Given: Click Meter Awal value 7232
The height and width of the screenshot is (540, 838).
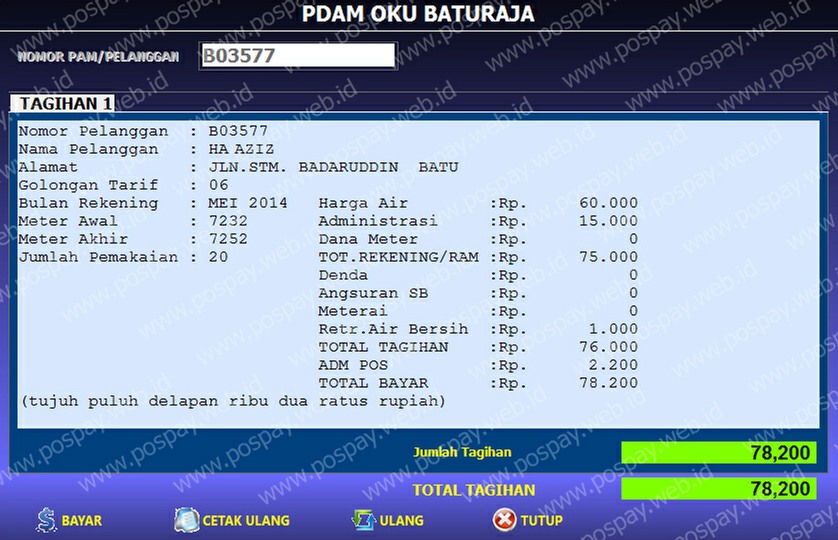Looking at the screenshot, I should tap(228, 221).
